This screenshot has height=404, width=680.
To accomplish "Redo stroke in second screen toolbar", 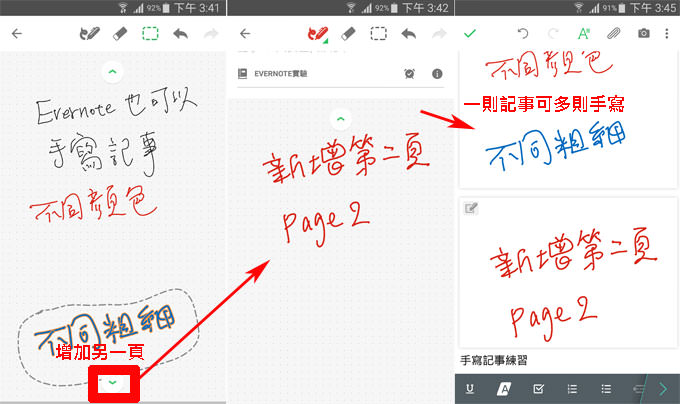I will (439, 33).
